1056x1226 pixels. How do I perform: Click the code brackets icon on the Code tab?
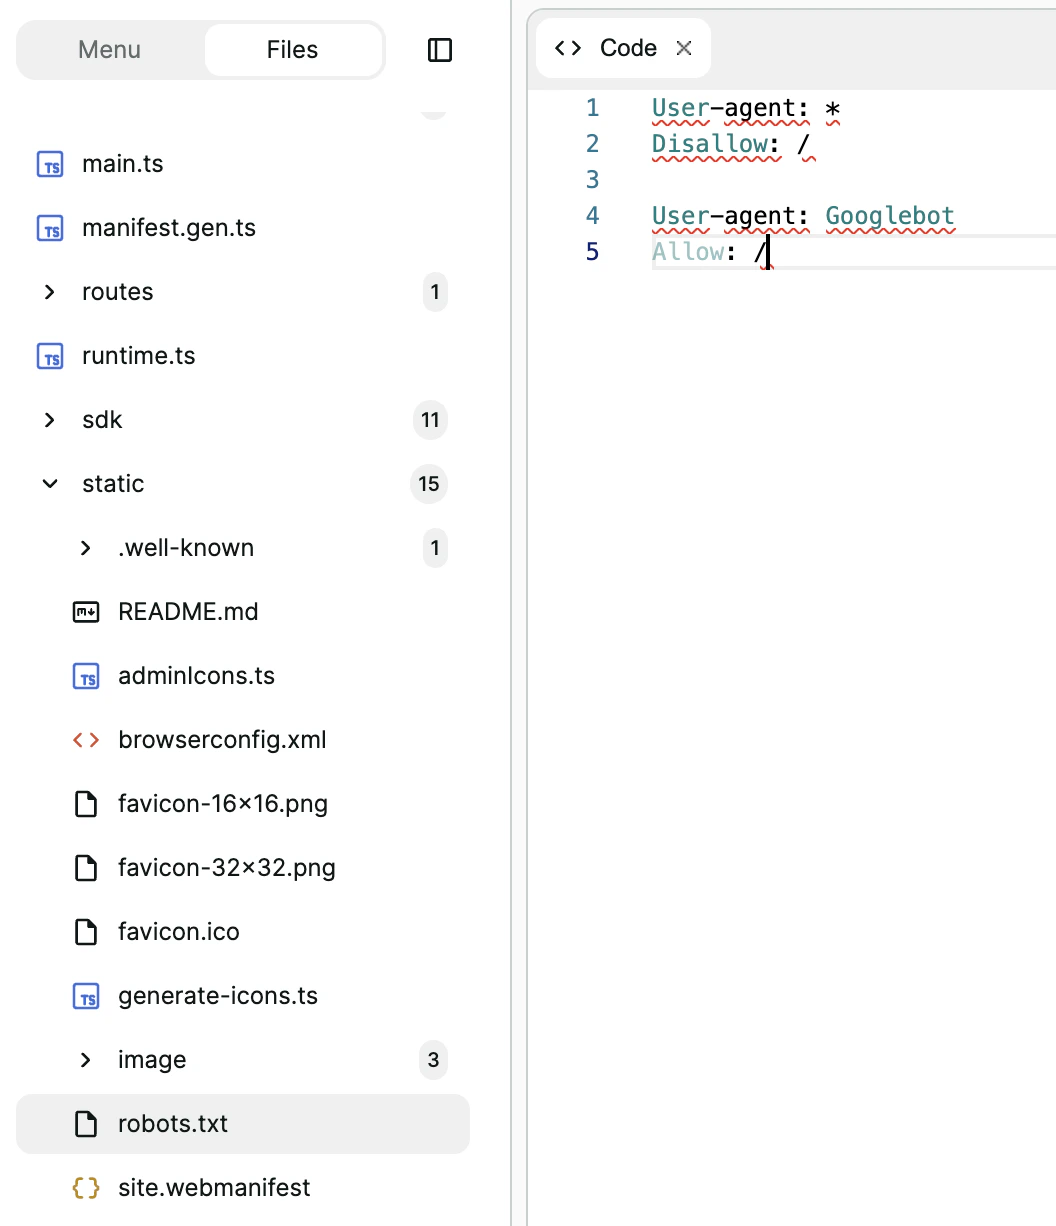(567, 47)
